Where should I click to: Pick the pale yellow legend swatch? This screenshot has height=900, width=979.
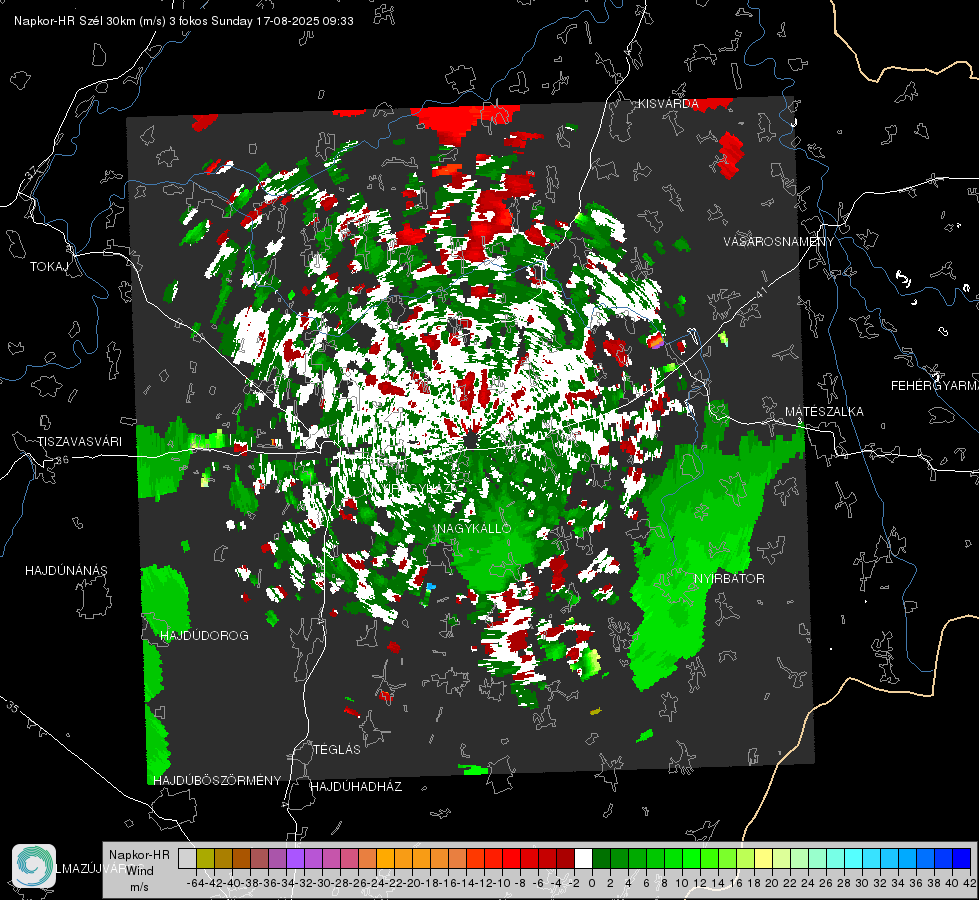click(x=764, y=858)
